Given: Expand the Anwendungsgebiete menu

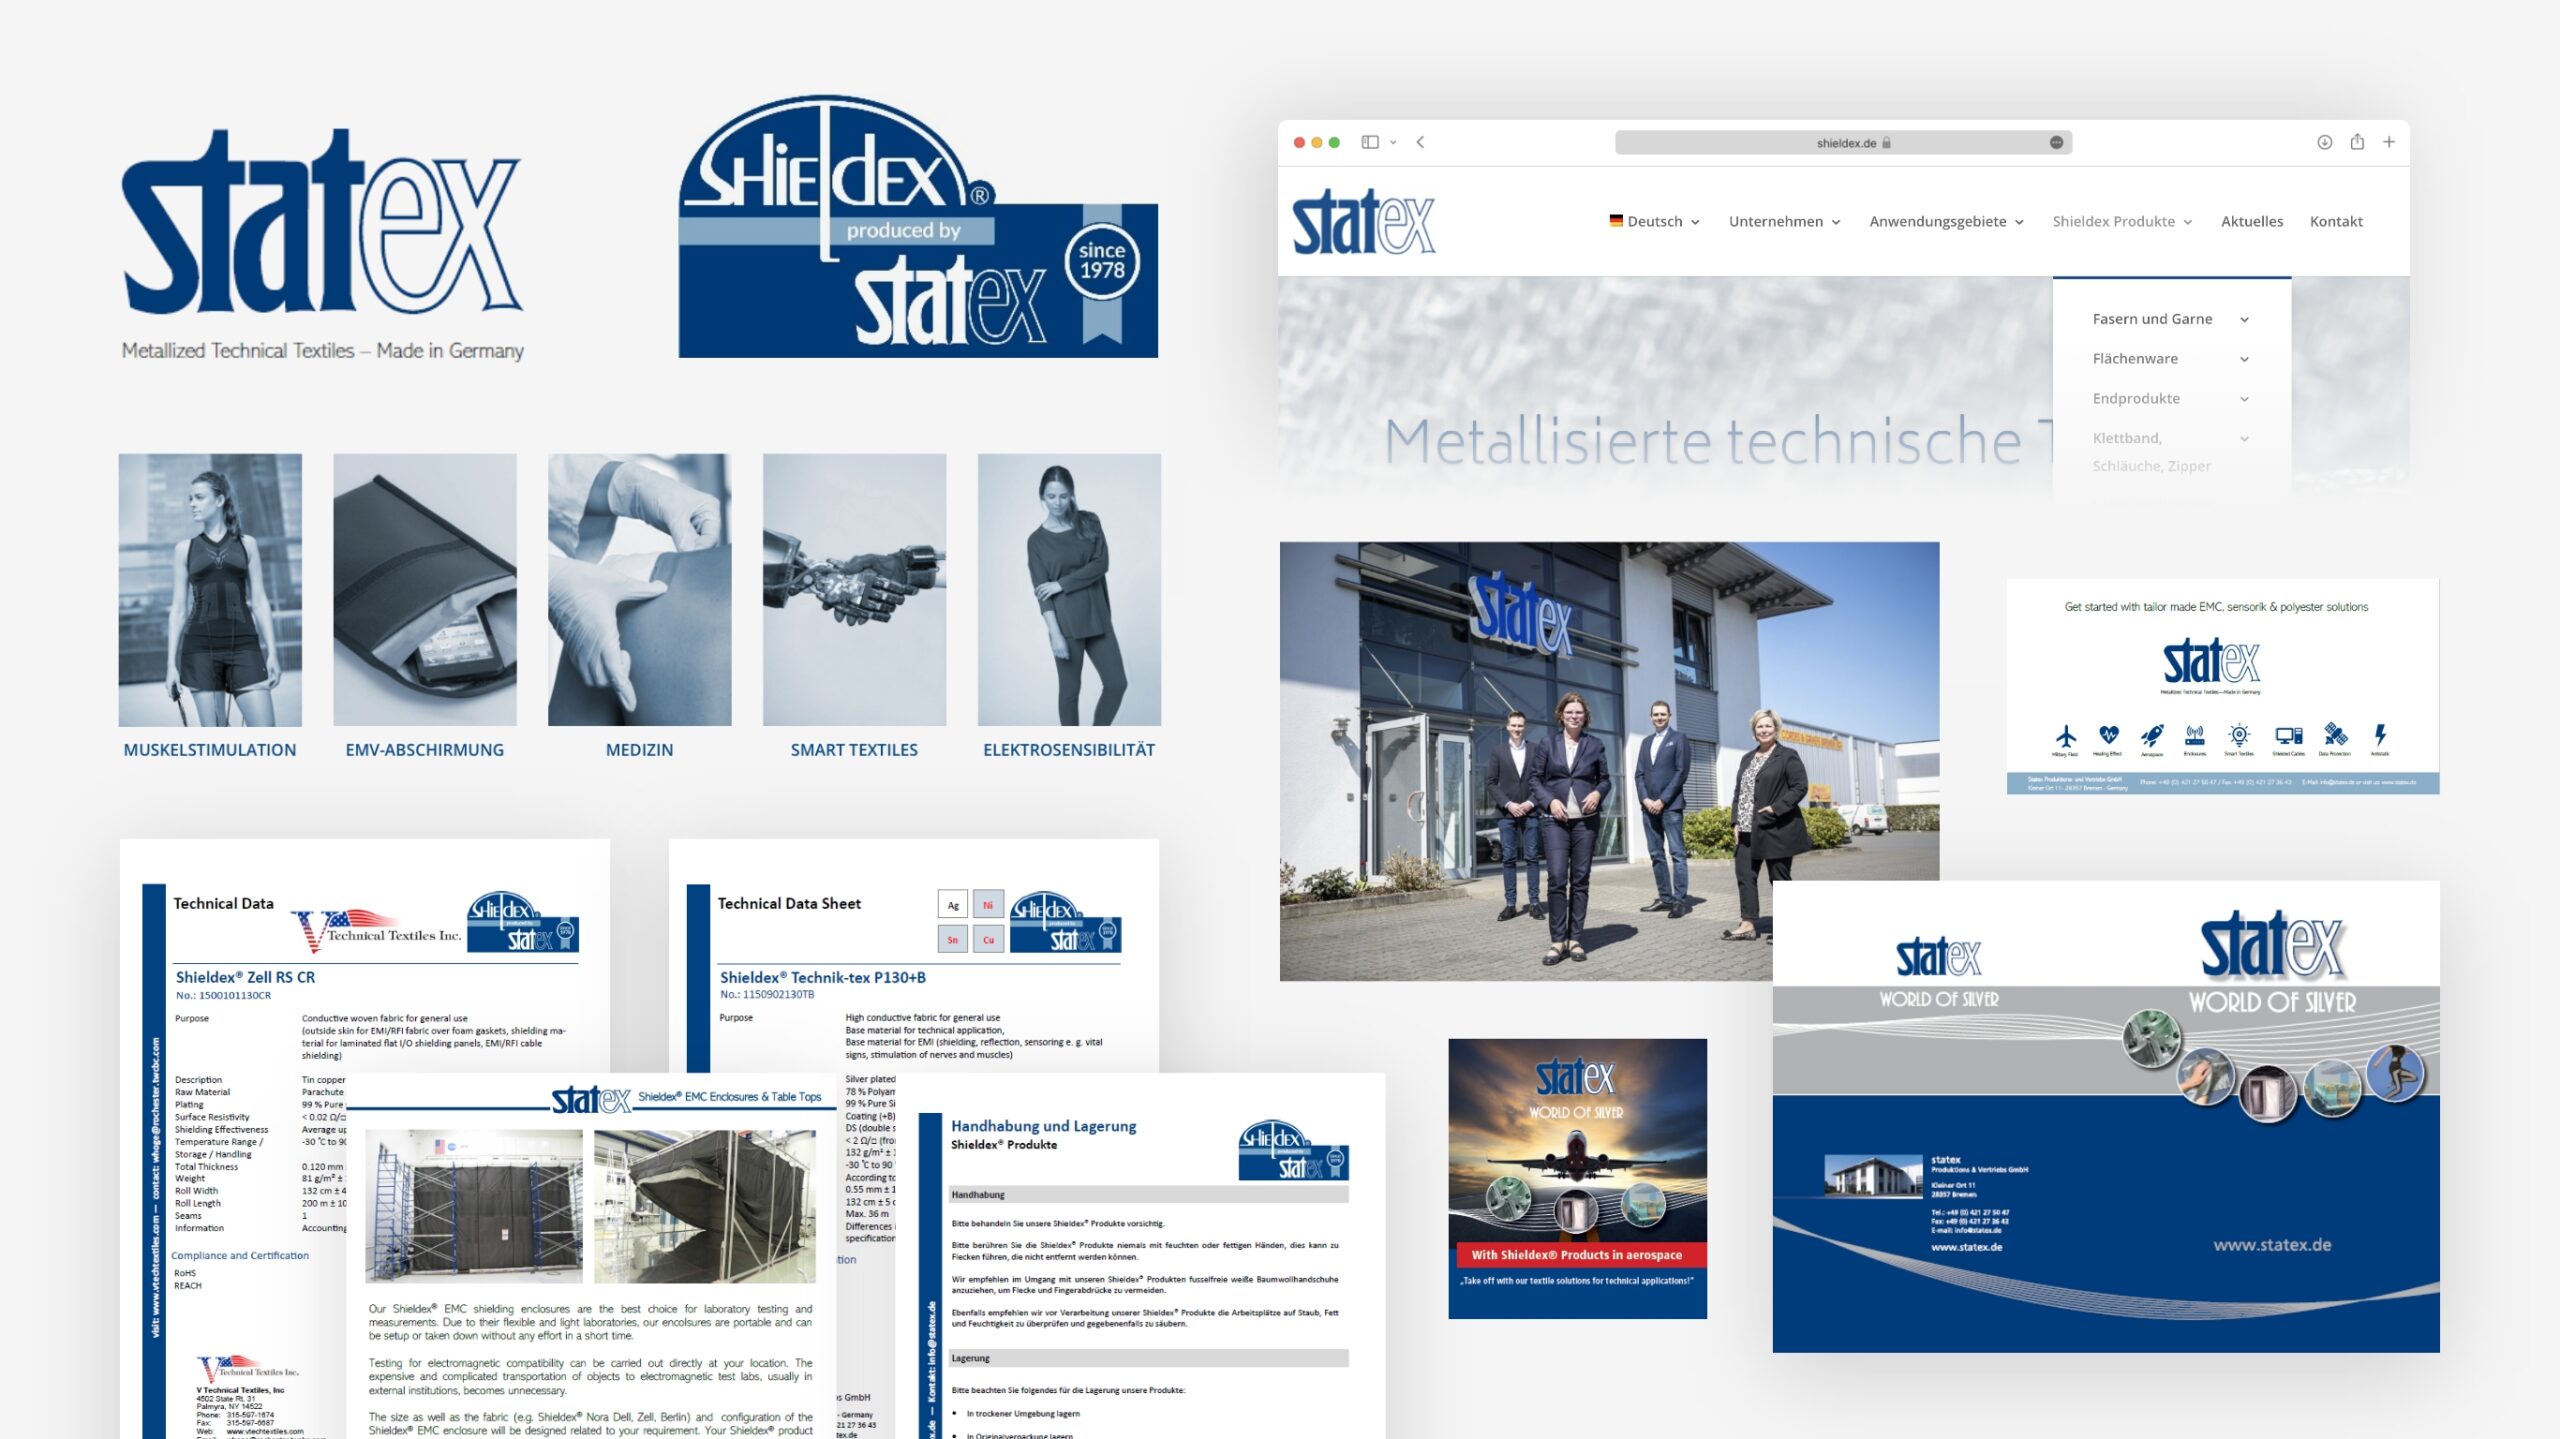Looking at the screenshot, I should pos(1946,221).
